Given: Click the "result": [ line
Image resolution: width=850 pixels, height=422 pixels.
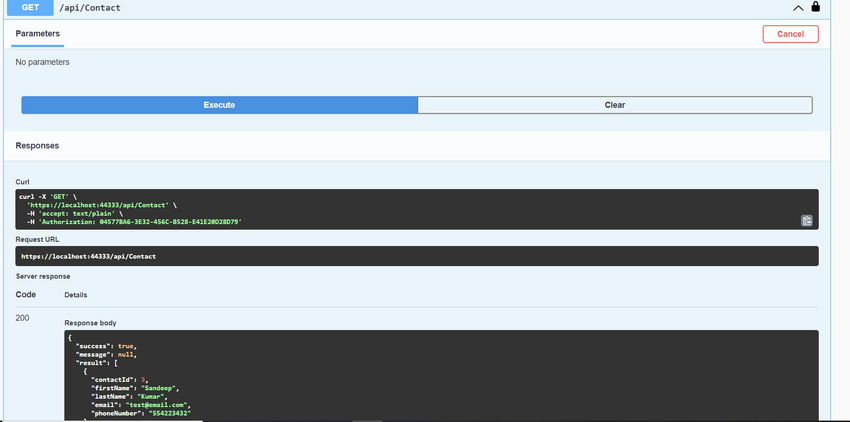Looking at the screenshot, I should click(x=97, y=363).
